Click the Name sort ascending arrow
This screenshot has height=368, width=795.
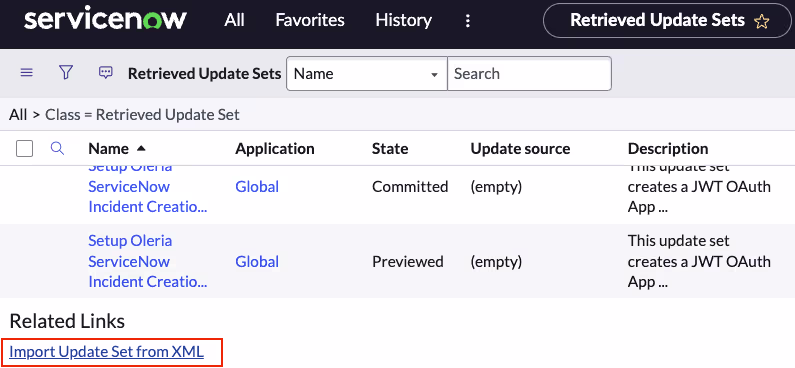[141, 149]
